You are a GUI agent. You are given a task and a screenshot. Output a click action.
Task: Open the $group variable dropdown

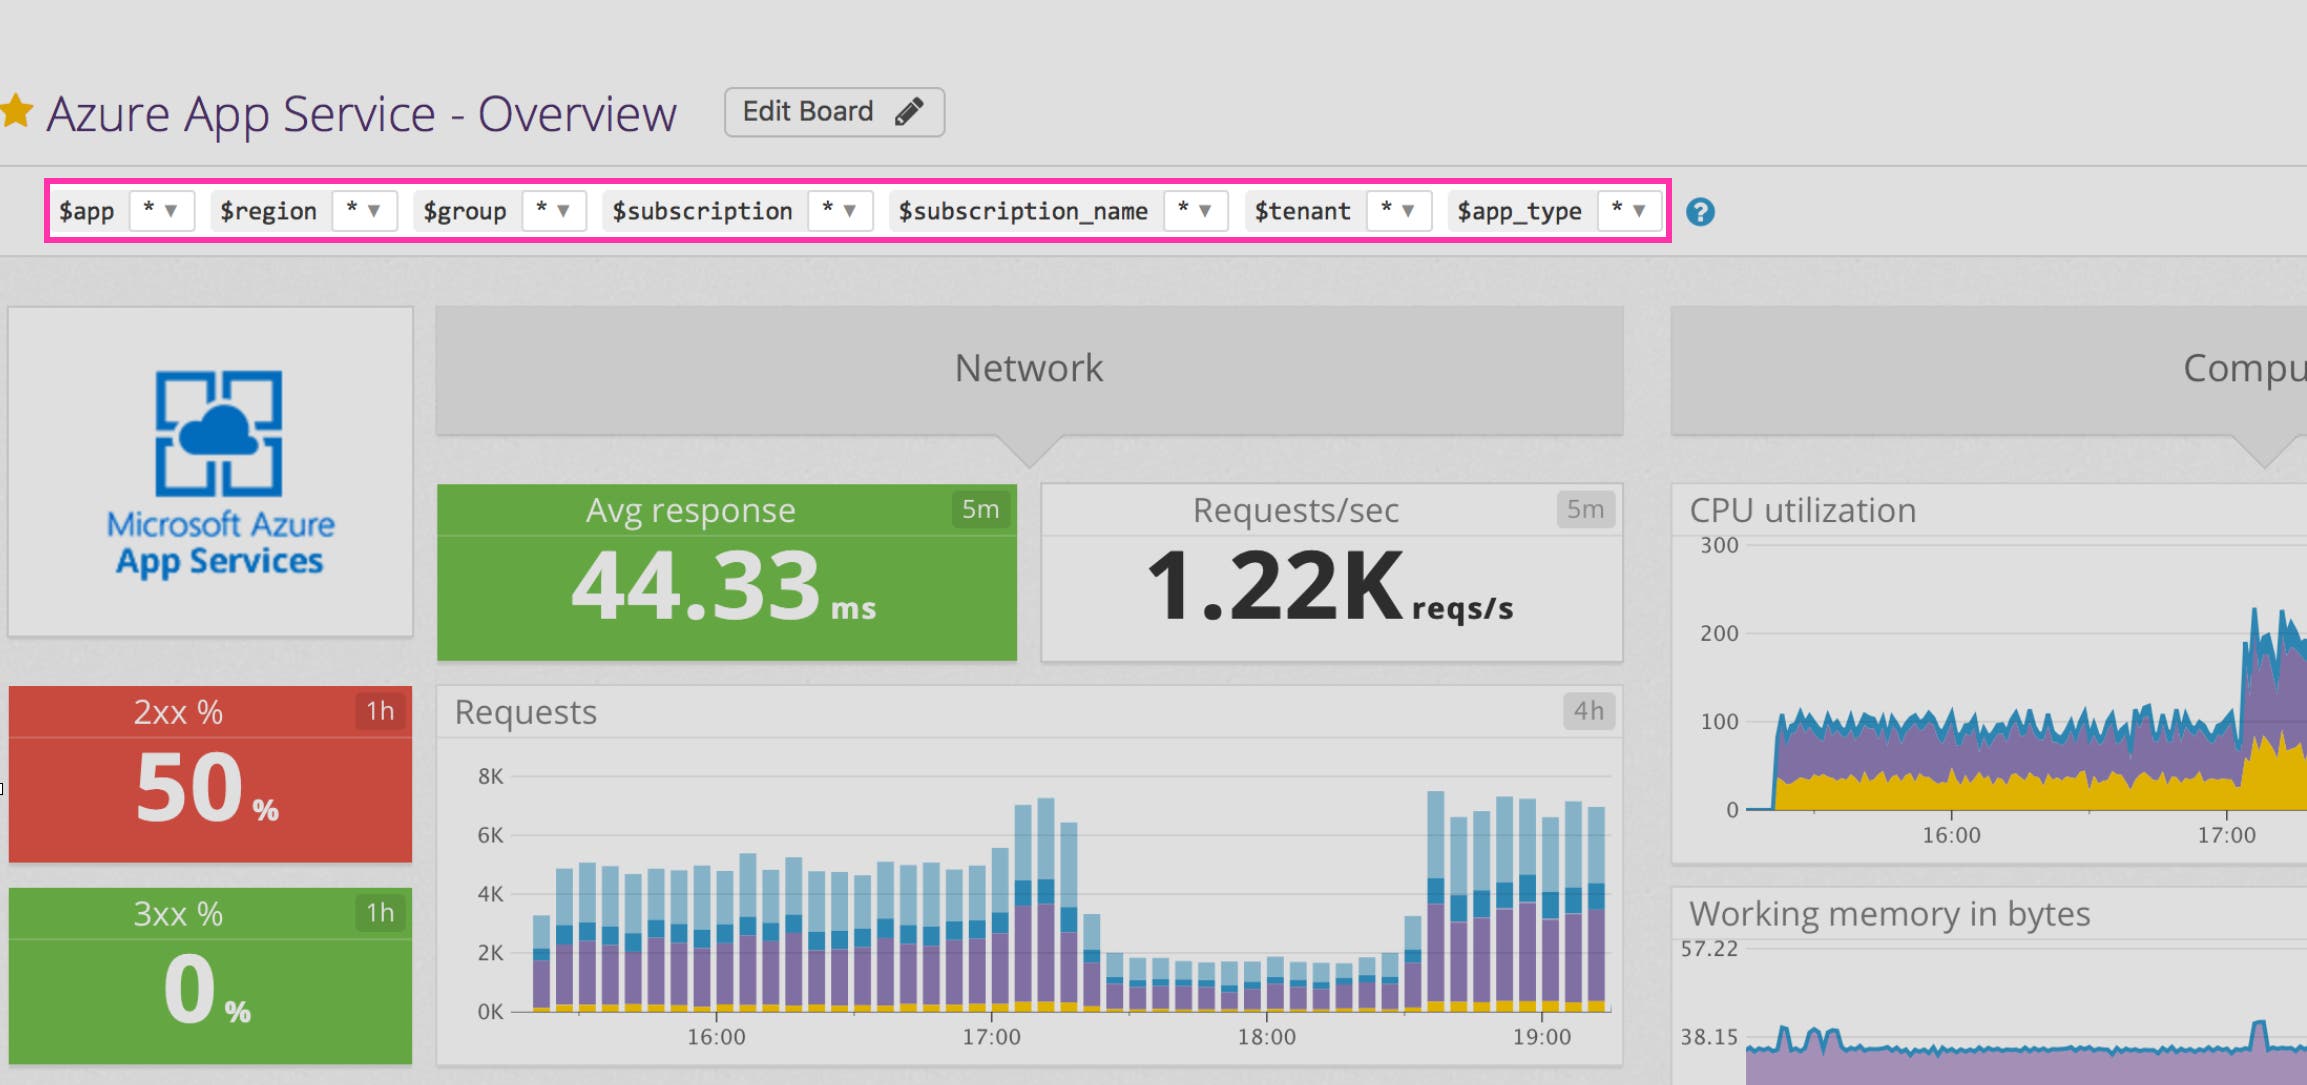tap(553, 211)
